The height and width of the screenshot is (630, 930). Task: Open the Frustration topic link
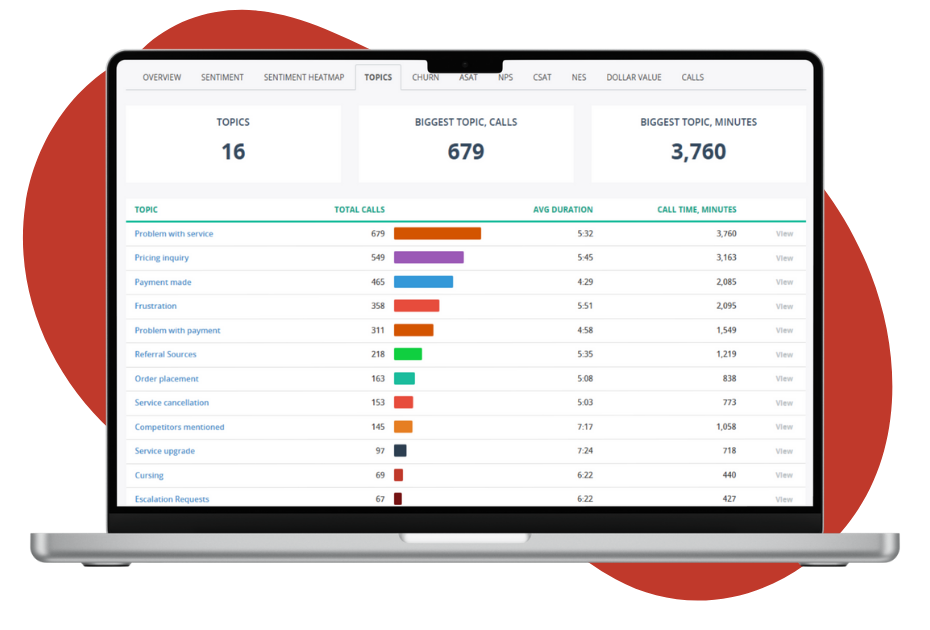tap(156, 306)
